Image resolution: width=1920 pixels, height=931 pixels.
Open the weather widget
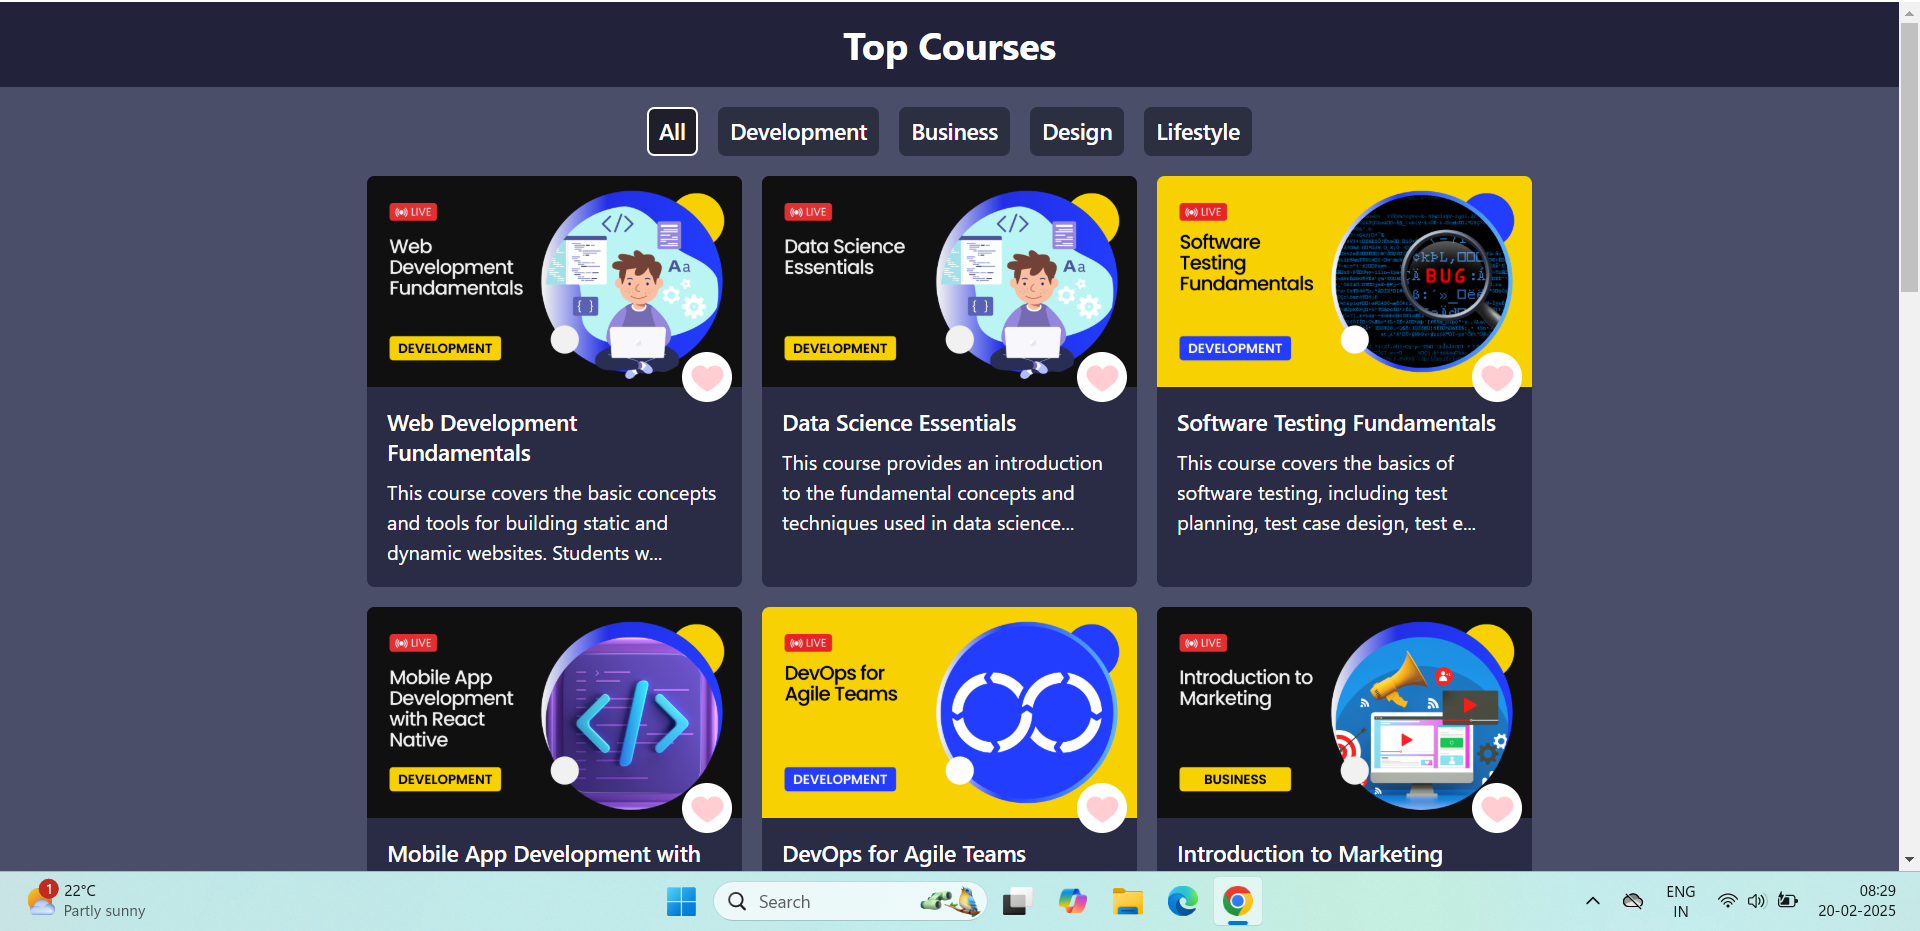pyautogui.click(x=86, y=900)
